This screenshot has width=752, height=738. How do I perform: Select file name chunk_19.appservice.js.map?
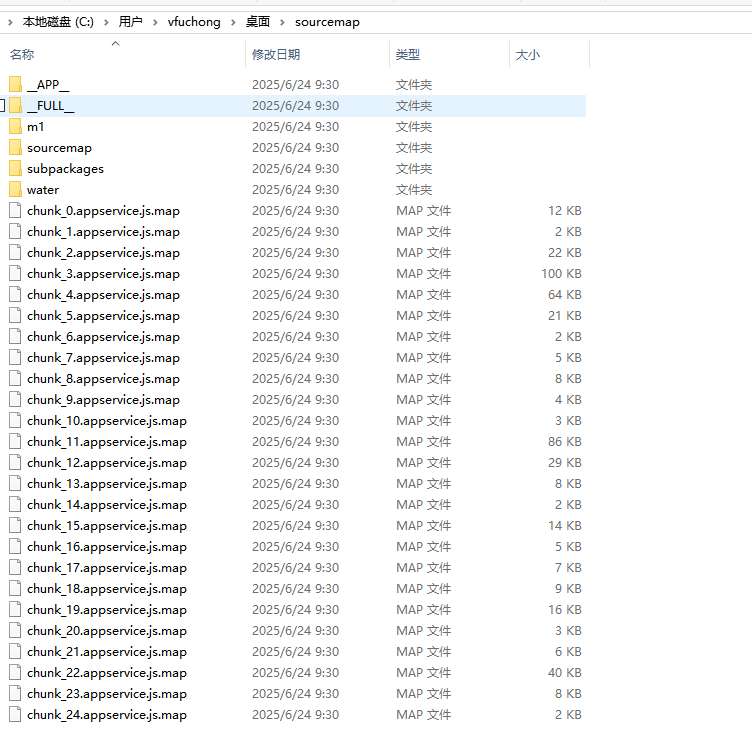pos(106,610)
